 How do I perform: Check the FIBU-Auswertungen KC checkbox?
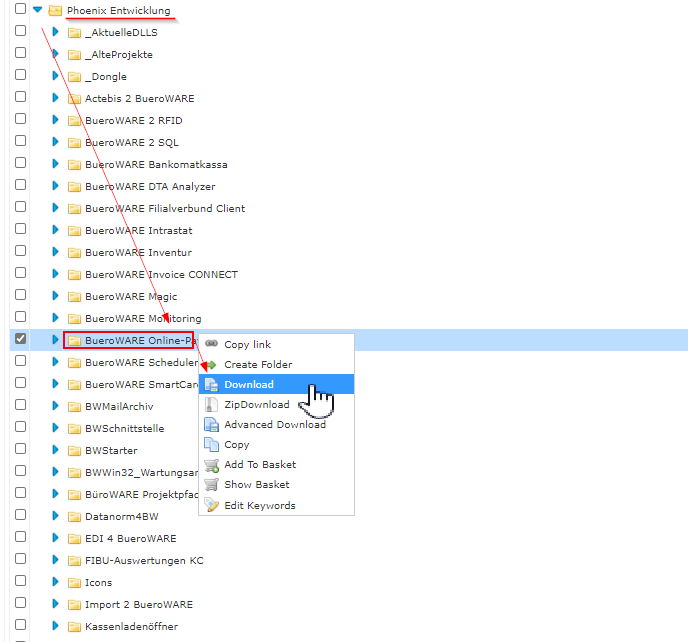tap(20, 559)
